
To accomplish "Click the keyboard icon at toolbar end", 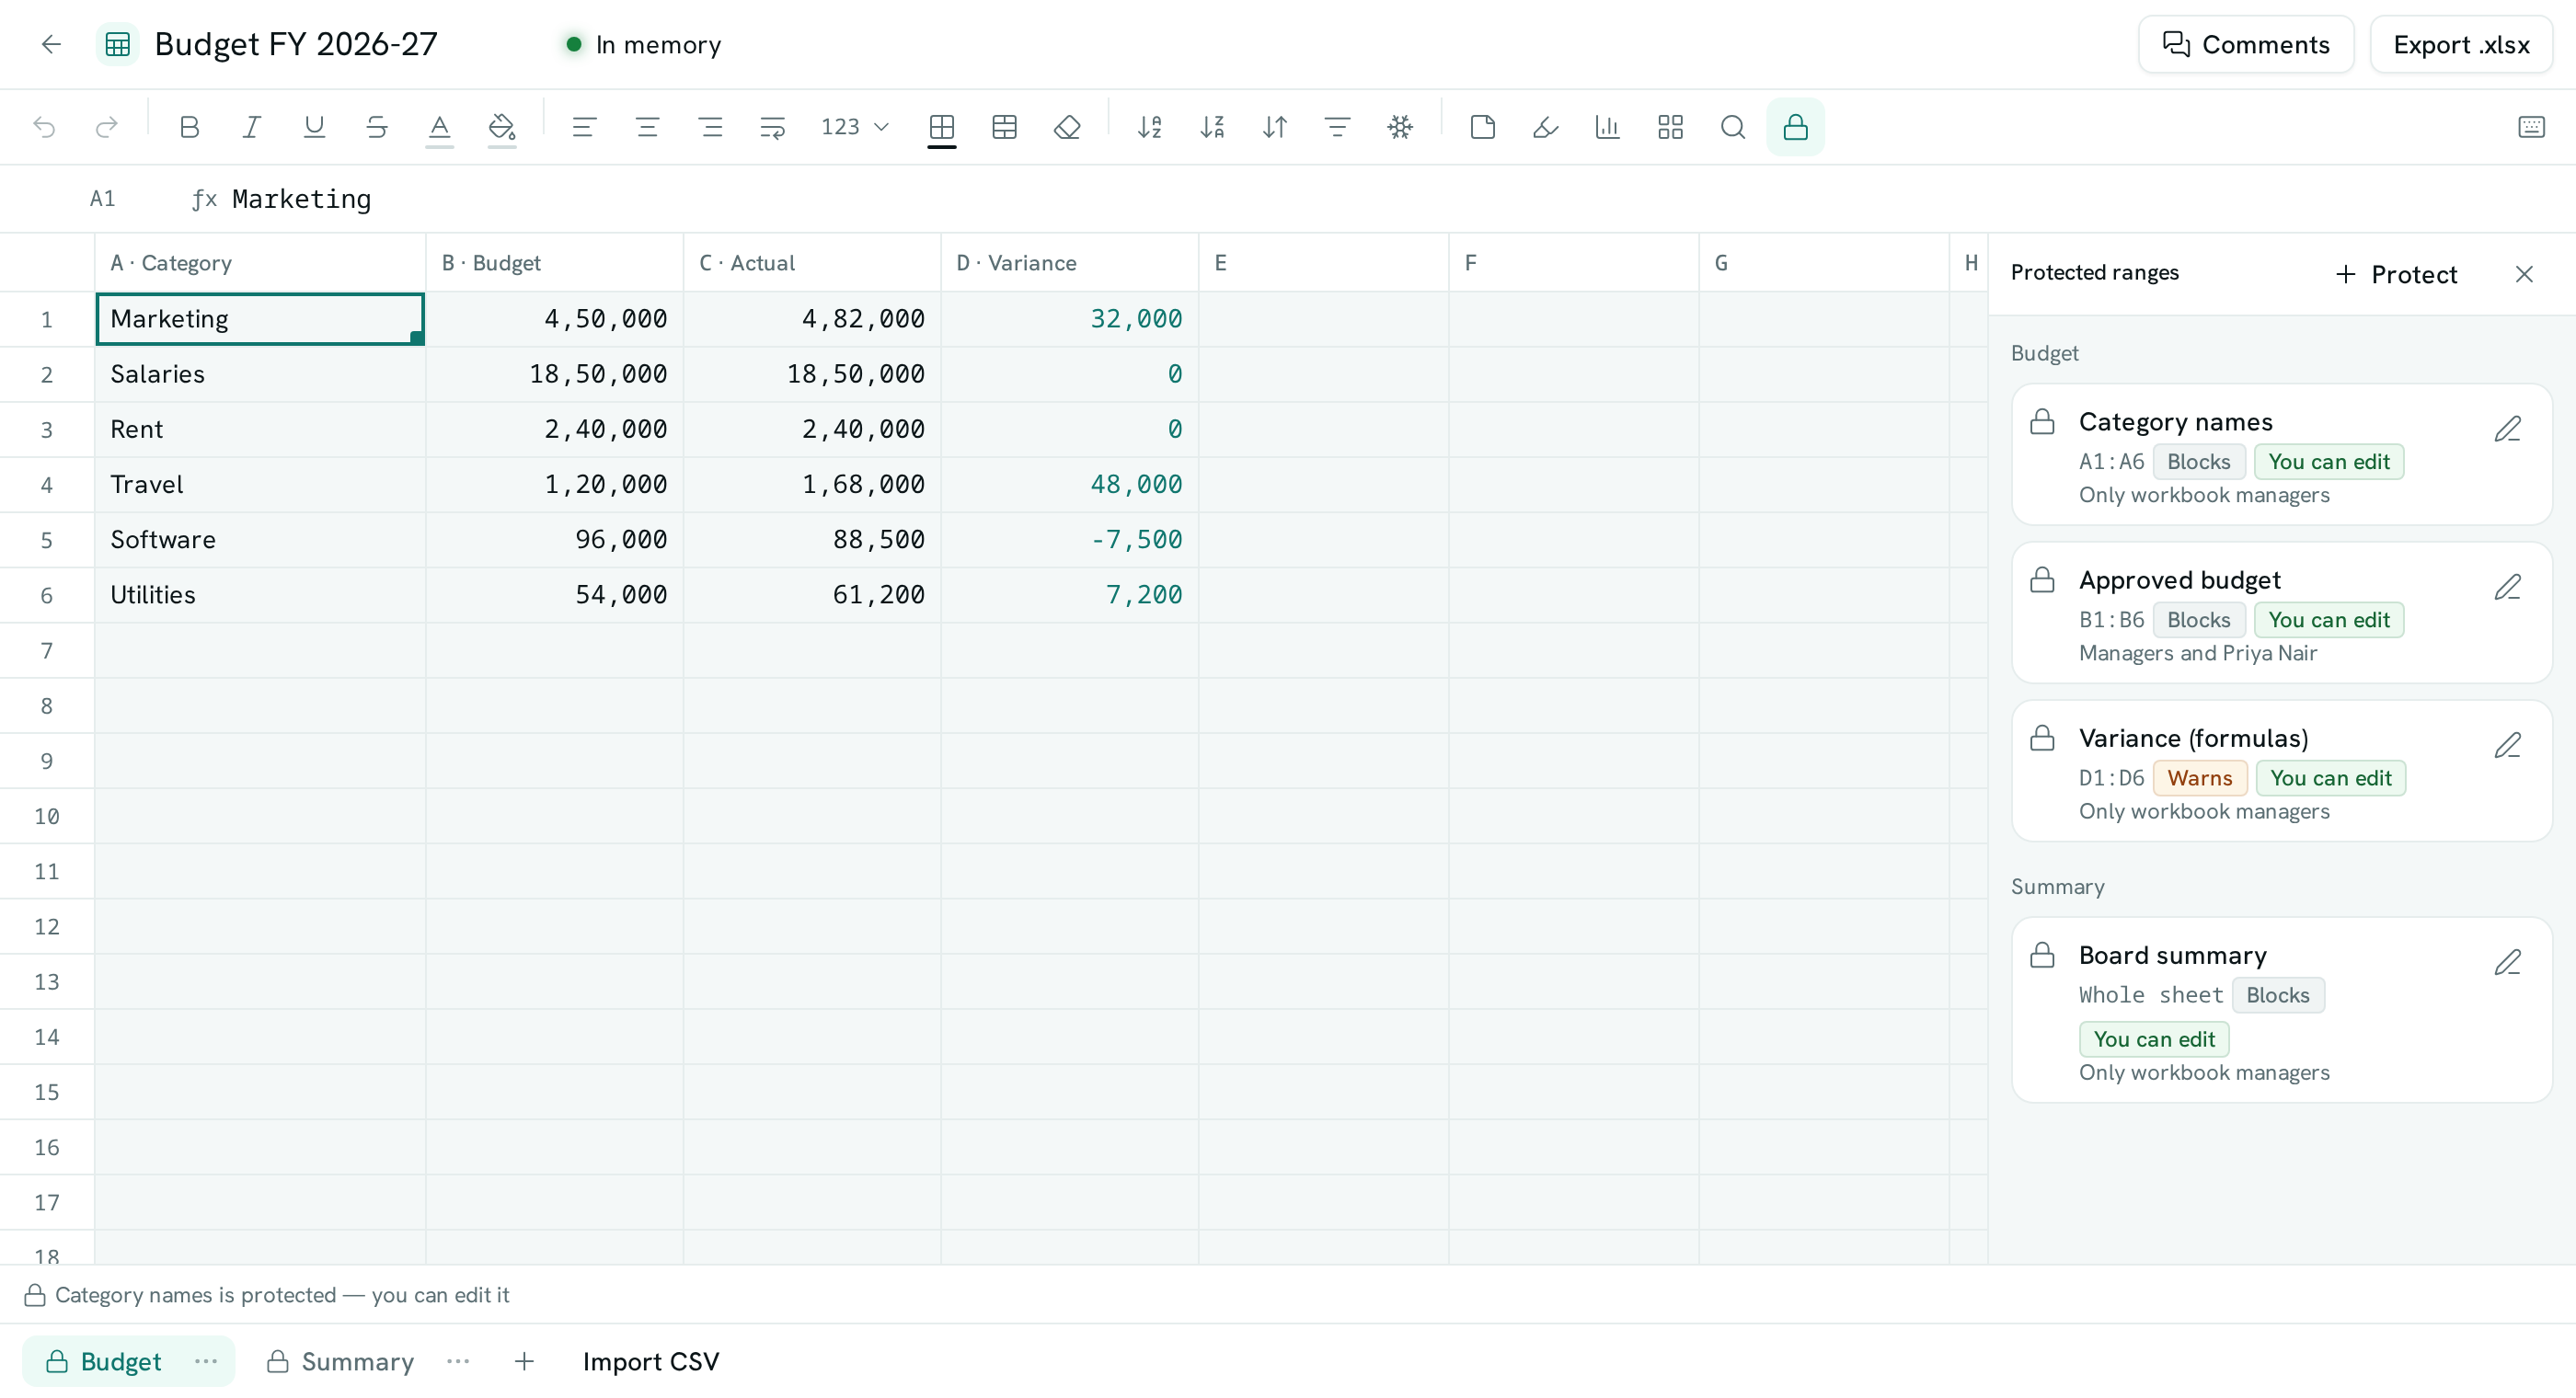I will coord(2531,127).
